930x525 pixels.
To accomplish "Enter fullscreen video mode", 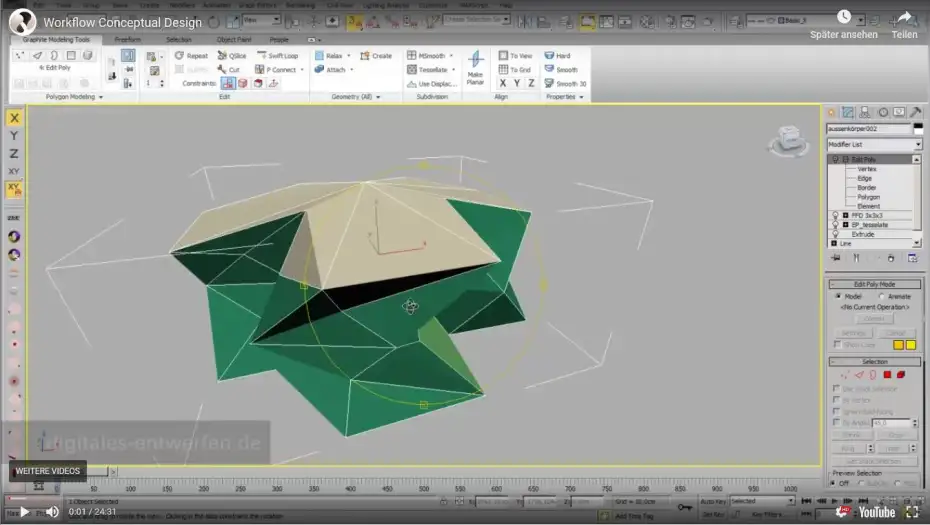I will tap(912, 511).
